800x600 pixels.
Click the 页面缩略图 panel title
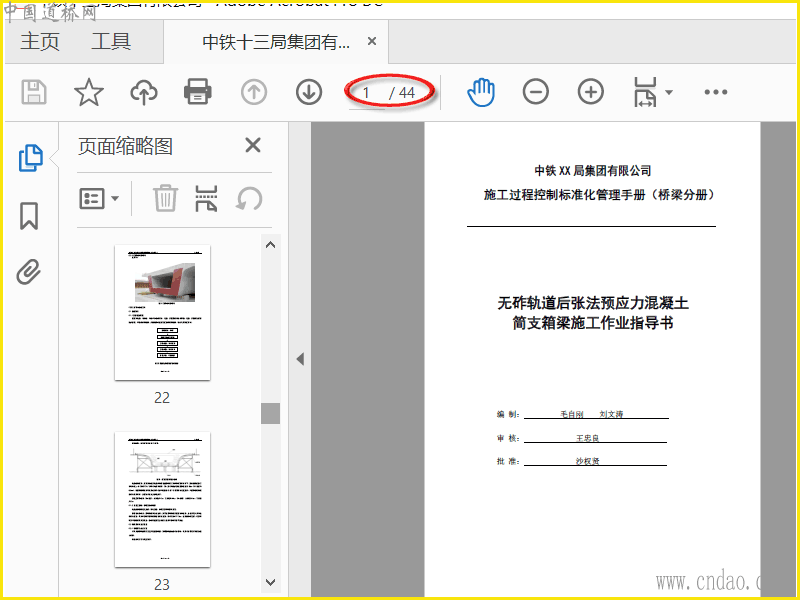pyautogui.click(x=126, y=146)
